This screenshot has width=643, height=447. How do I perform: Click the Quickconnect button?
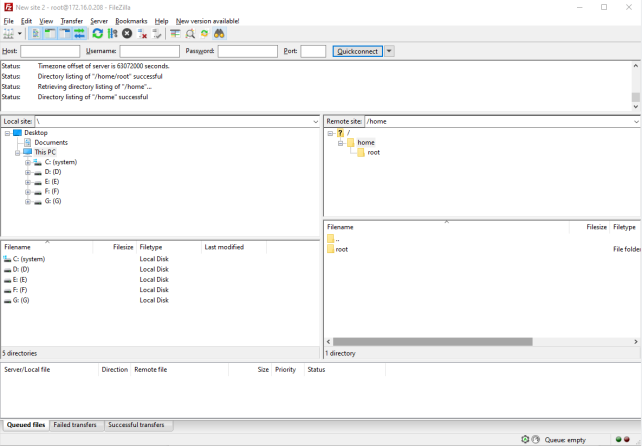357,51
